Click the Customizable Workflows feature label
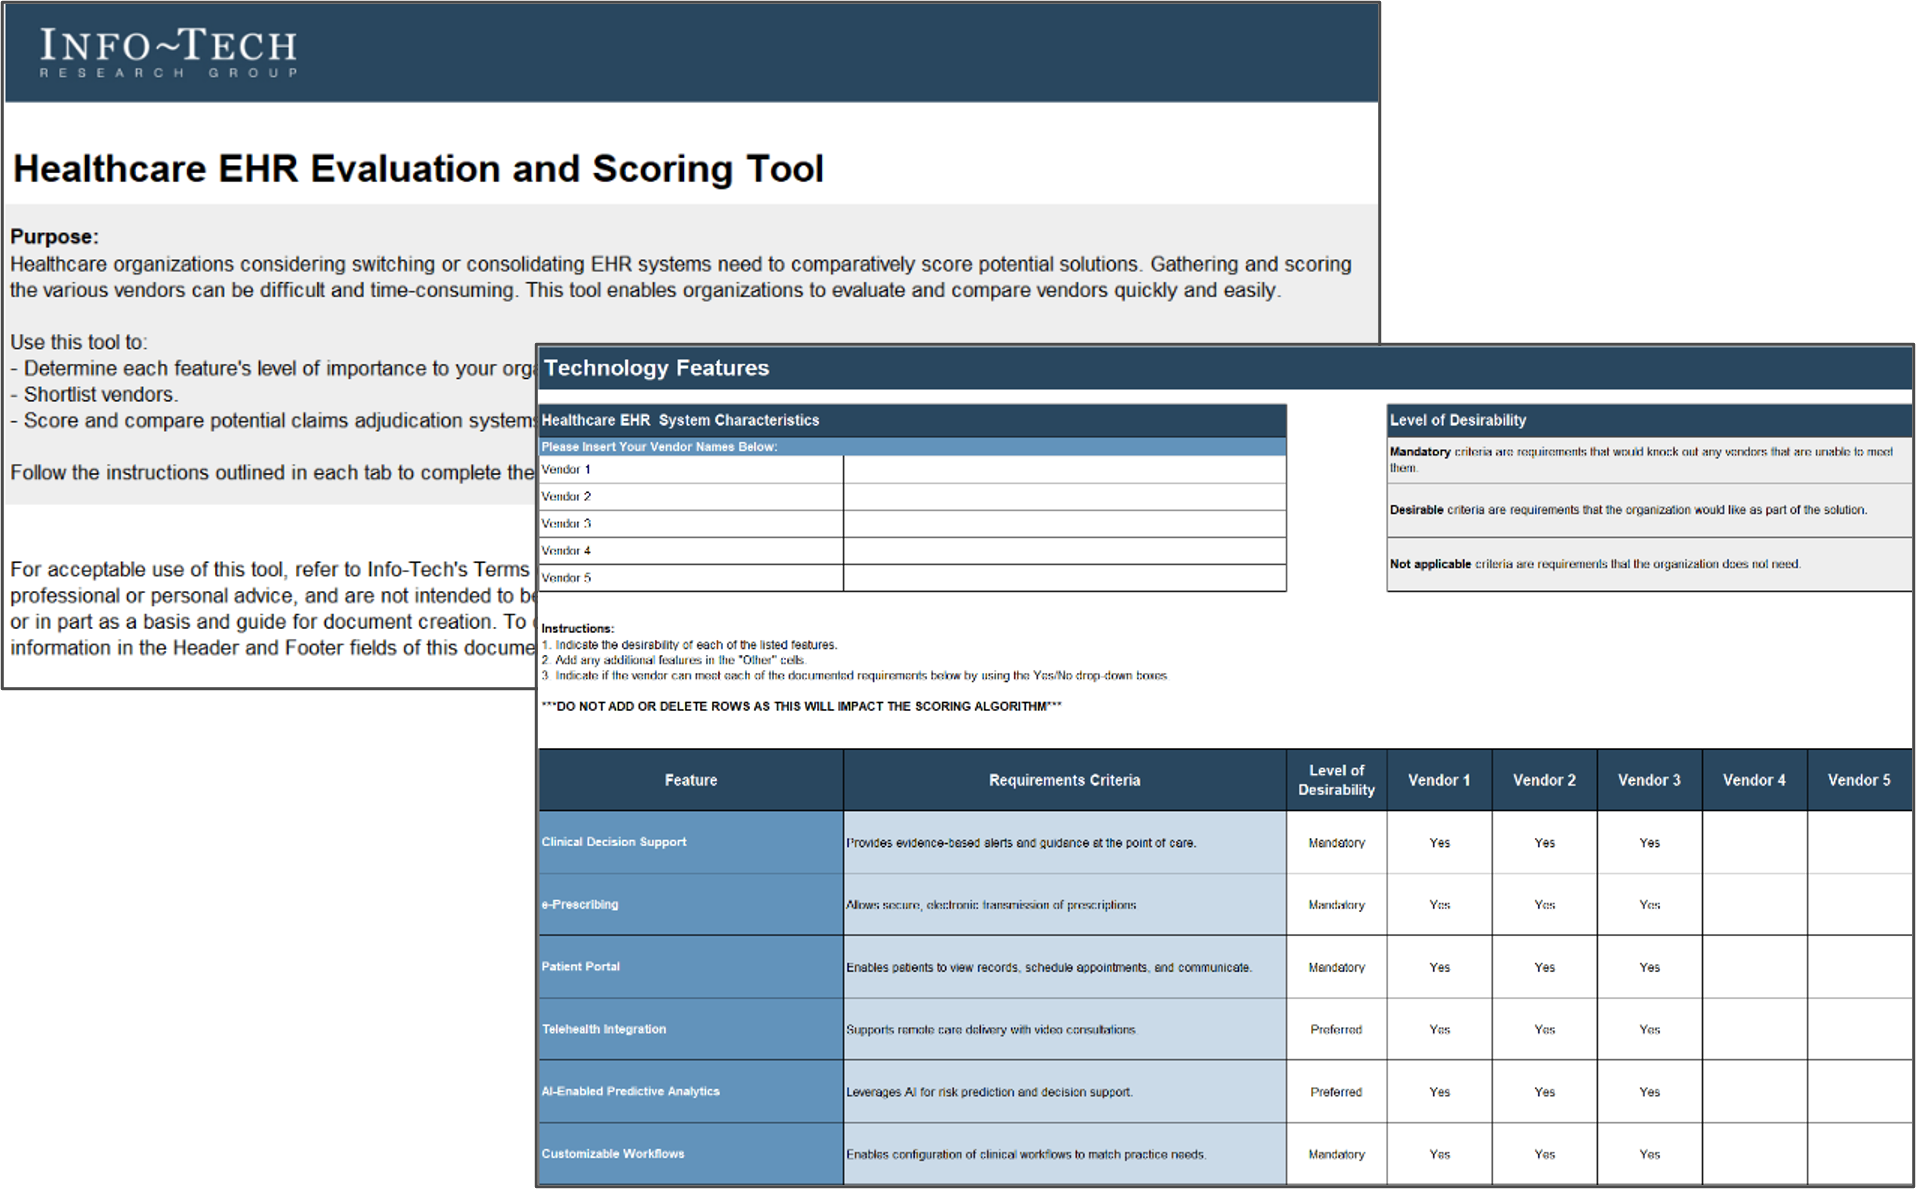This screenshot has height=1189, width=1916. (x=613, y=1153)
